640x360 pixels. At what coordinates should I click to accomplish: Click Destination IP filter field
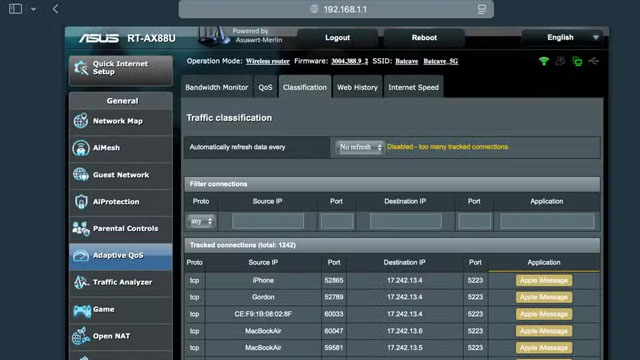pyautogui.click(x=405, y=221)
